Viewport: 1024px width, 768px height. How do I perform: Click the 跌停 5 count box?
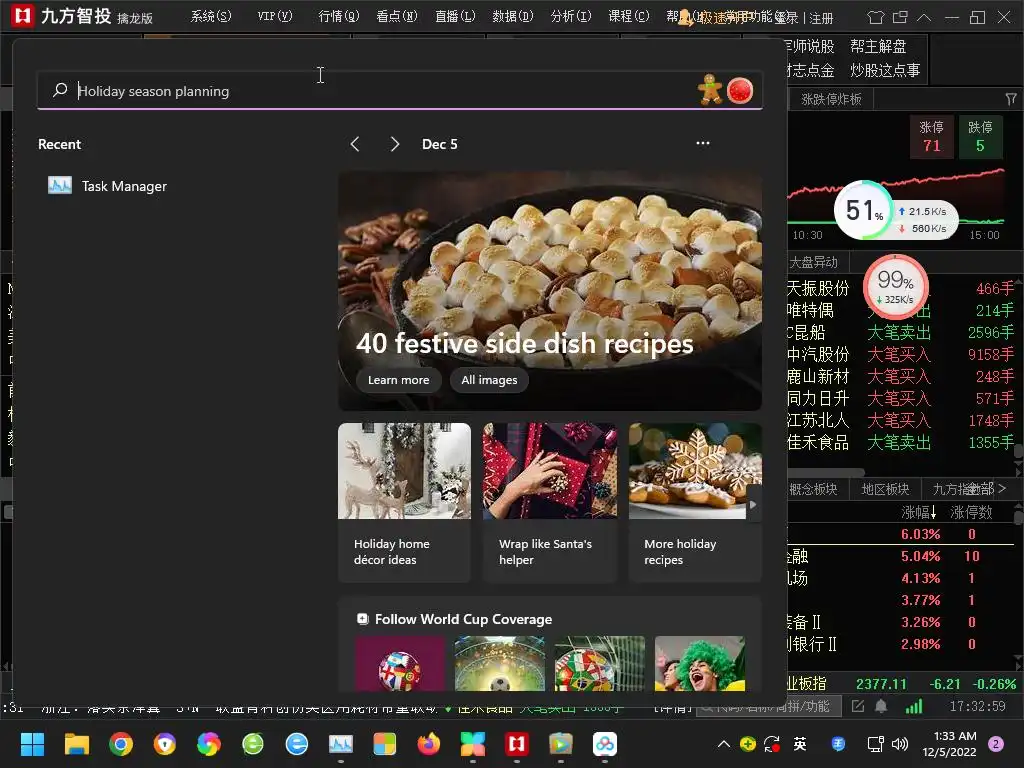980,137
